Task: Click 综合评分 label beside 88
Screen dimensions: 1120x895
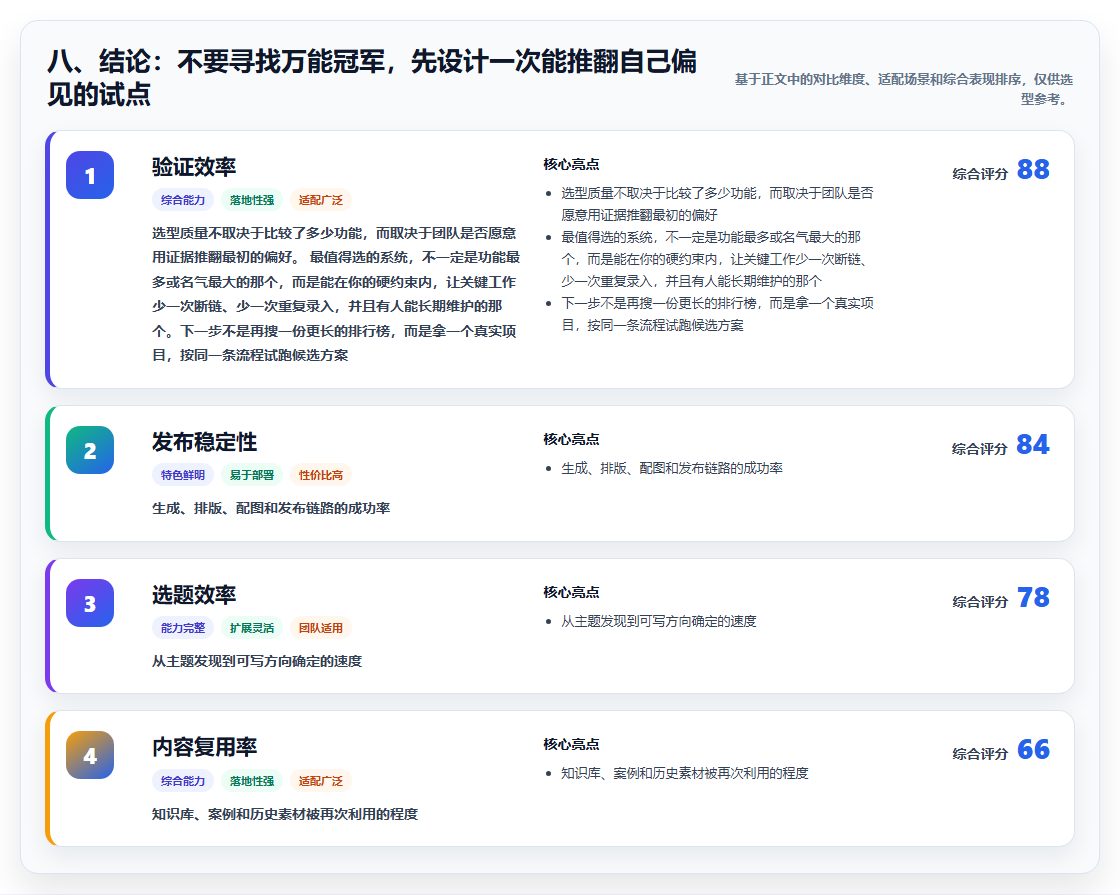Action: click(x=980, y=174)
